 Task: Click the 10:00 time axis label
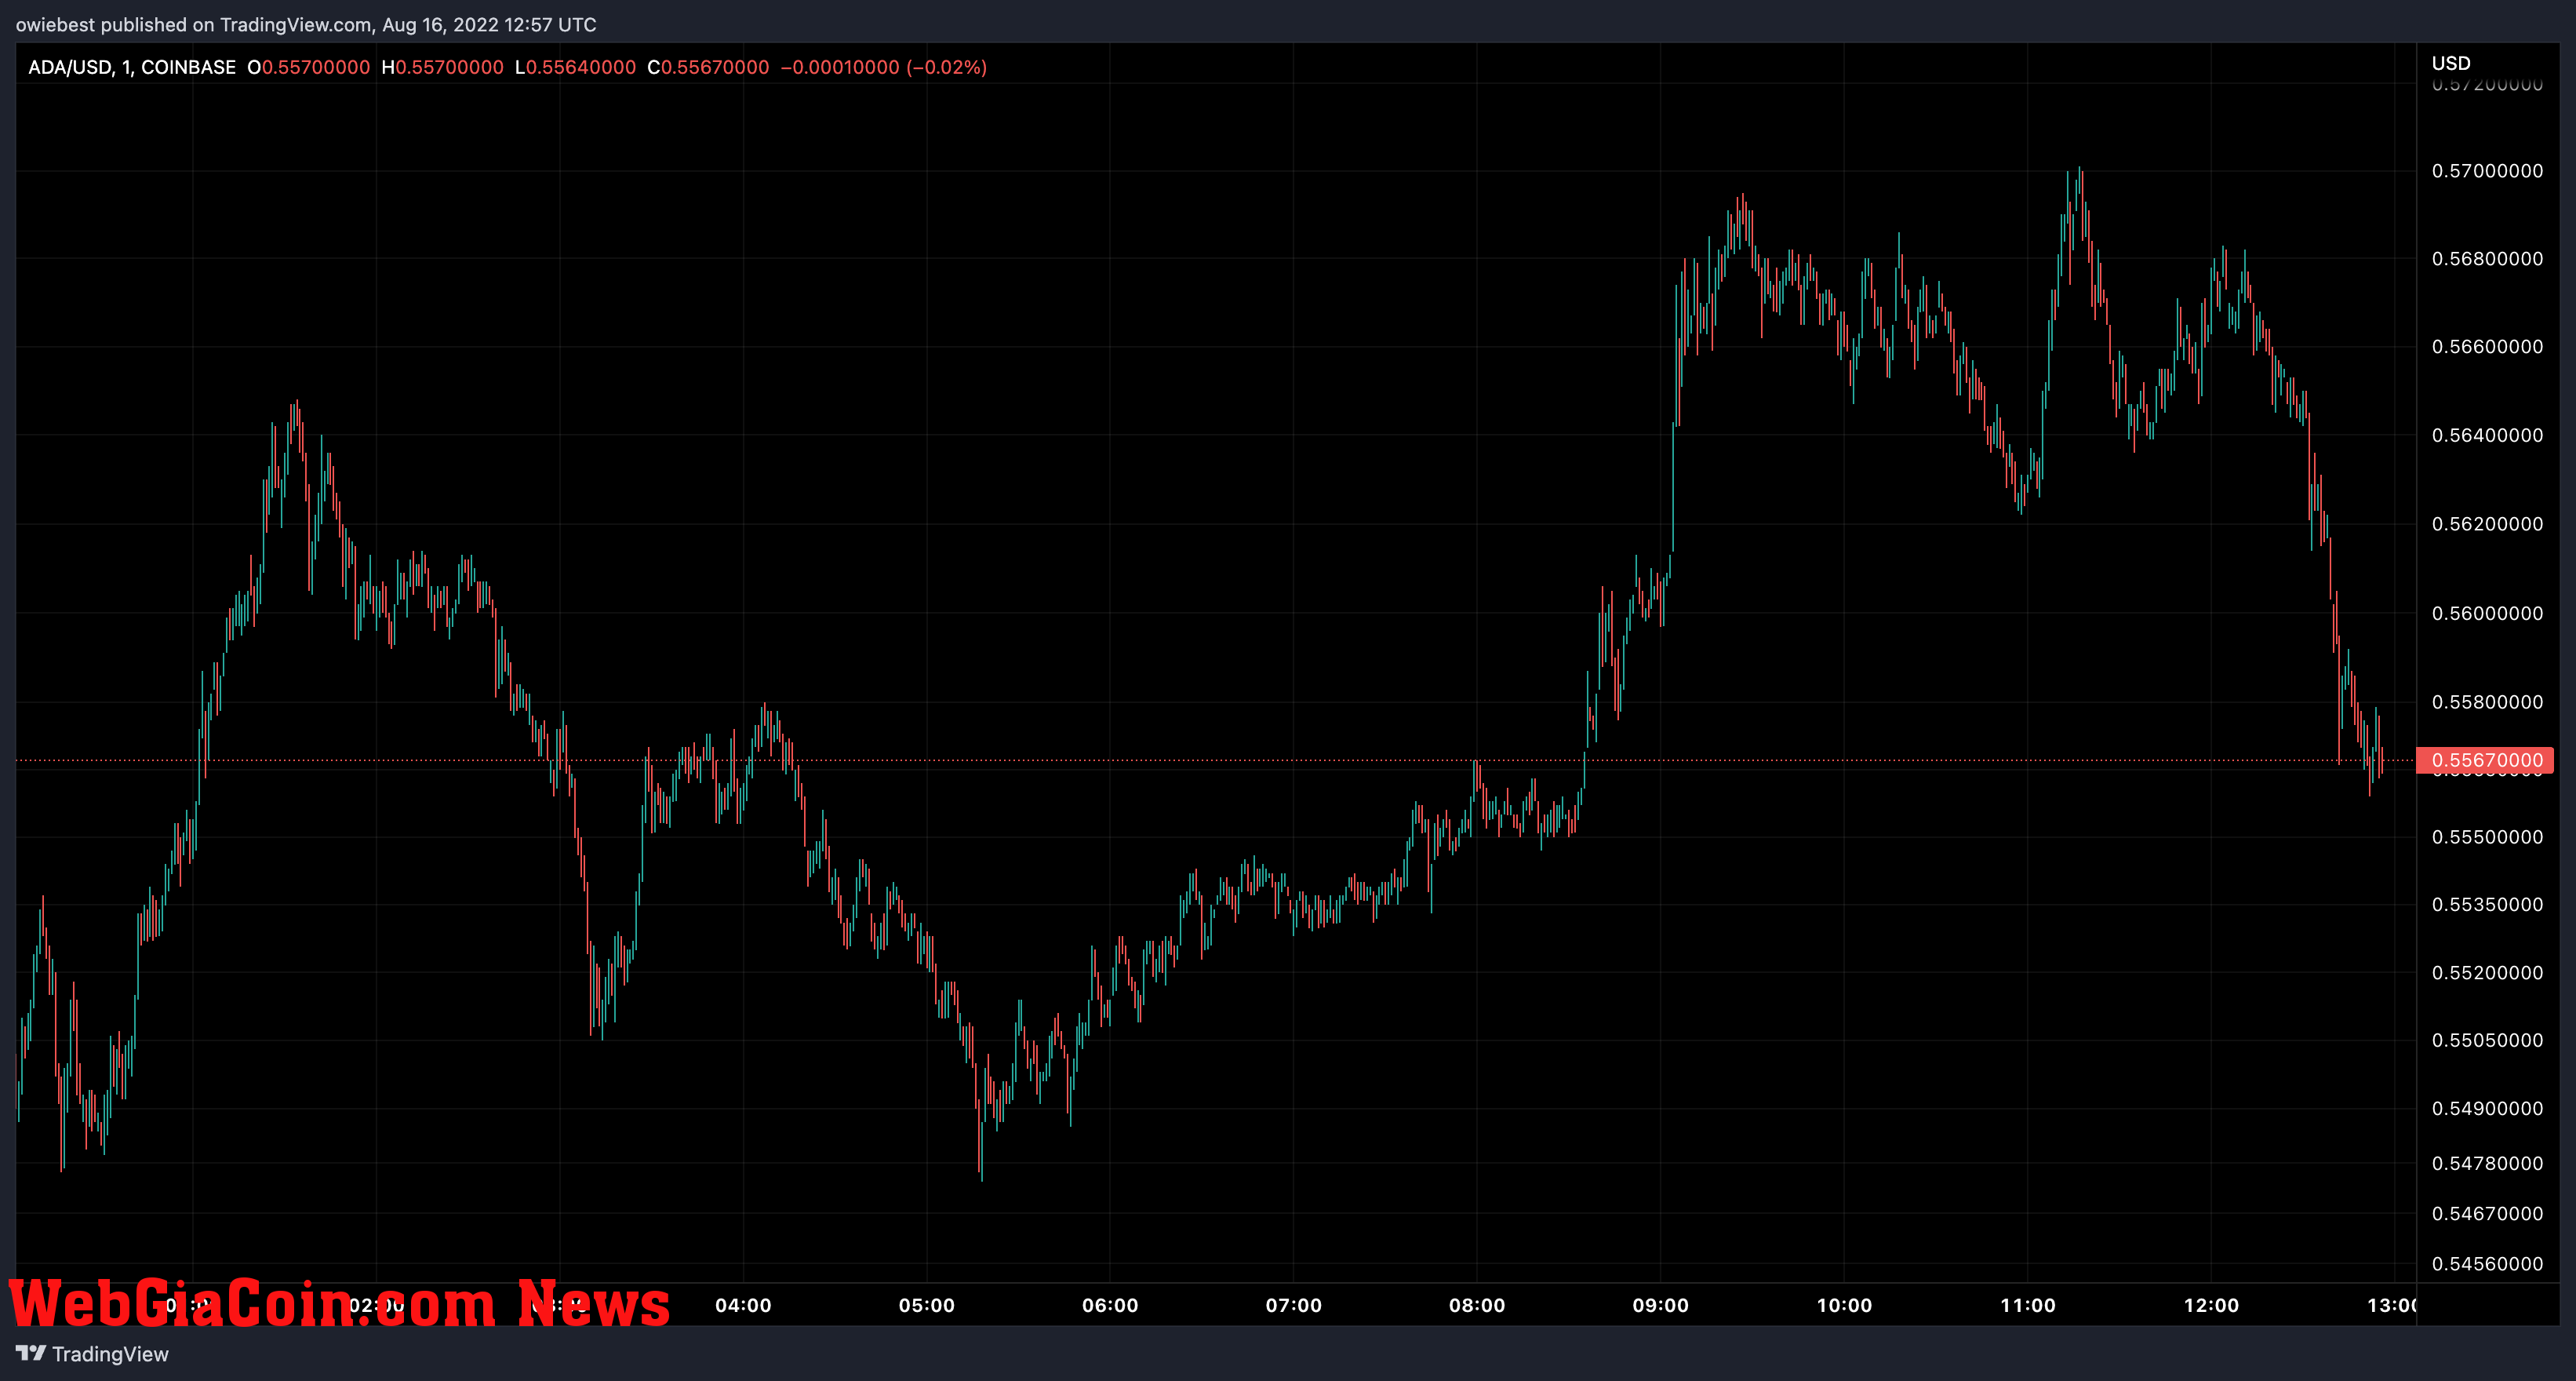(x=1844, y=1305)
